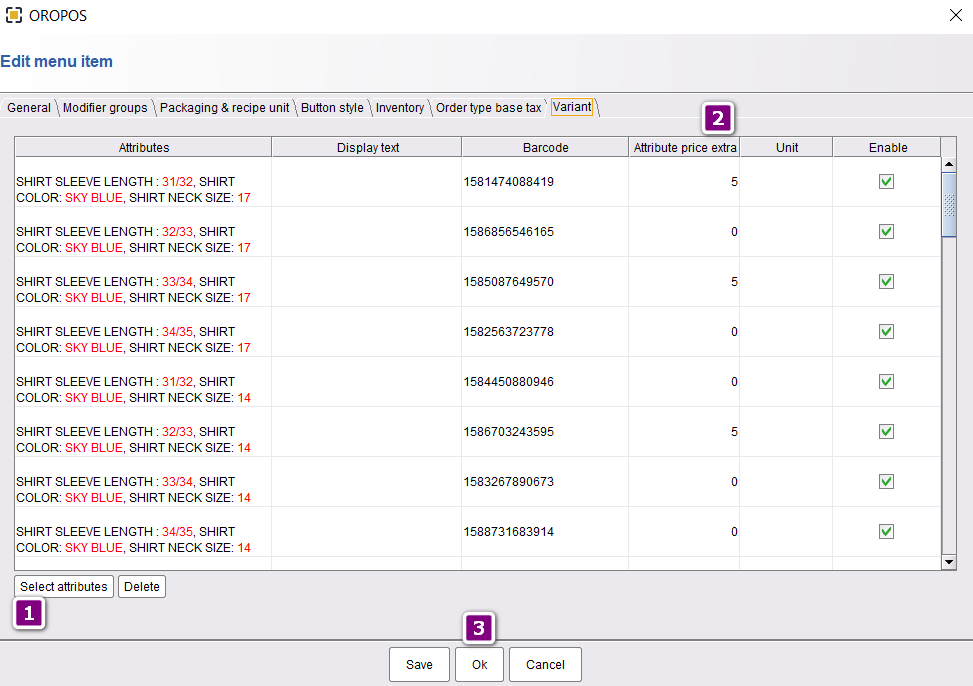Viewport: 973px width, 686px height.
Task: Toggle Enable for barcode 1588731683914 row
Action: (x=886, y=531)
